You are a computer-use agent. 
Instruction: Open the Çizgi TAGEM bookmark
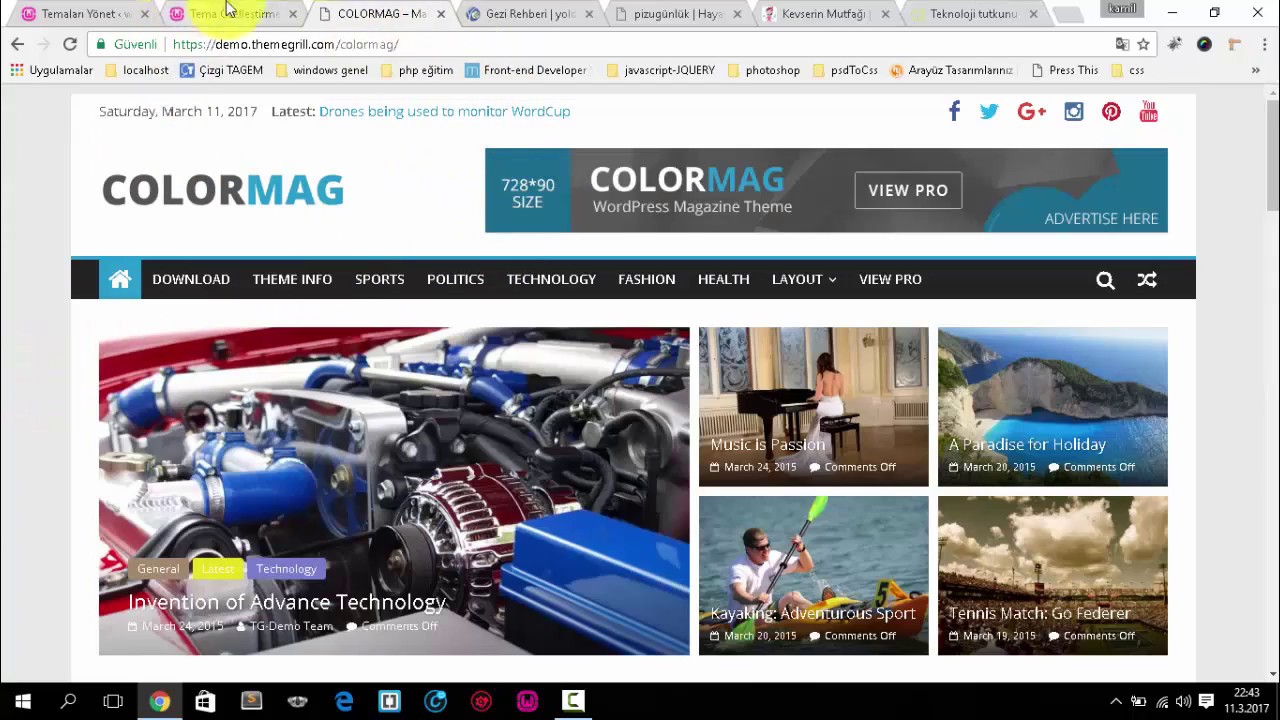[x=222, y=70]
